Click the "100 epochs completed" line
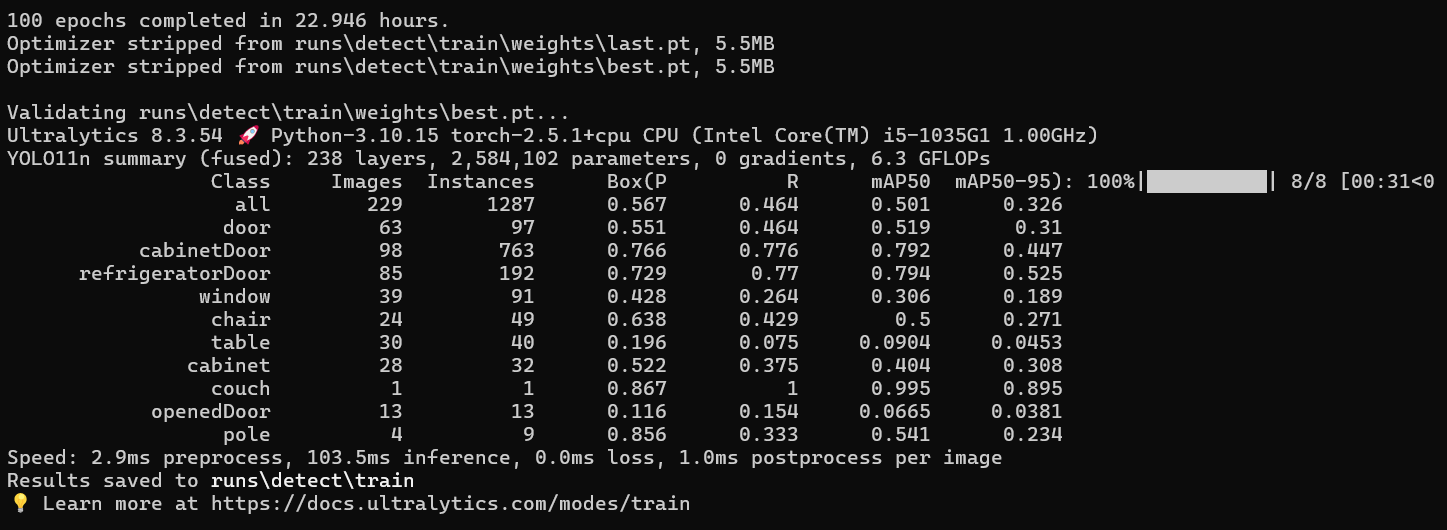The width and height of the screenshot is (1447, 530). (228, 21)
